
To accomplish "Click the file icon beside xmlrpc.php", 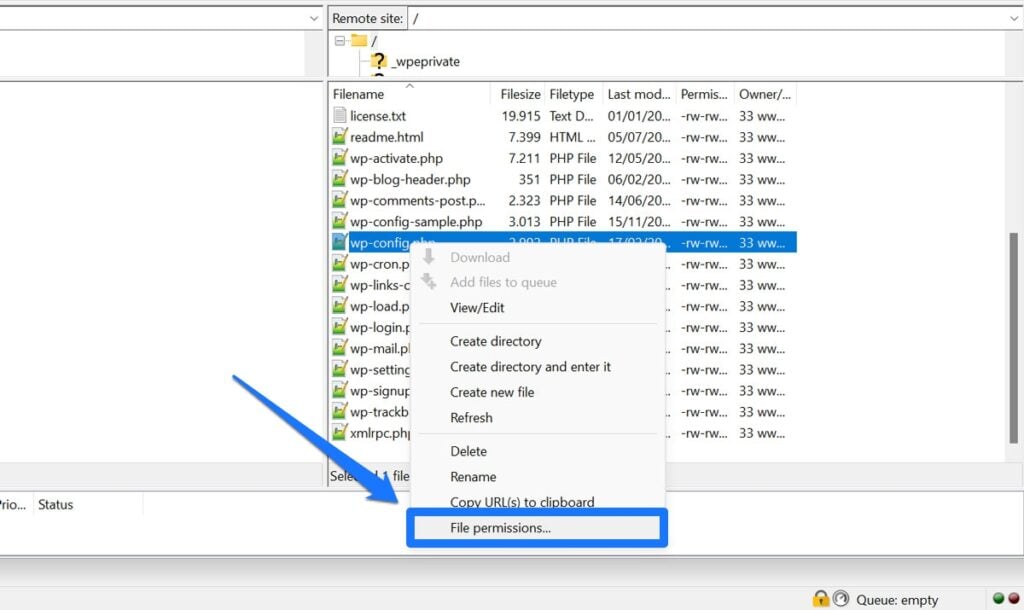I will point(340,433).
